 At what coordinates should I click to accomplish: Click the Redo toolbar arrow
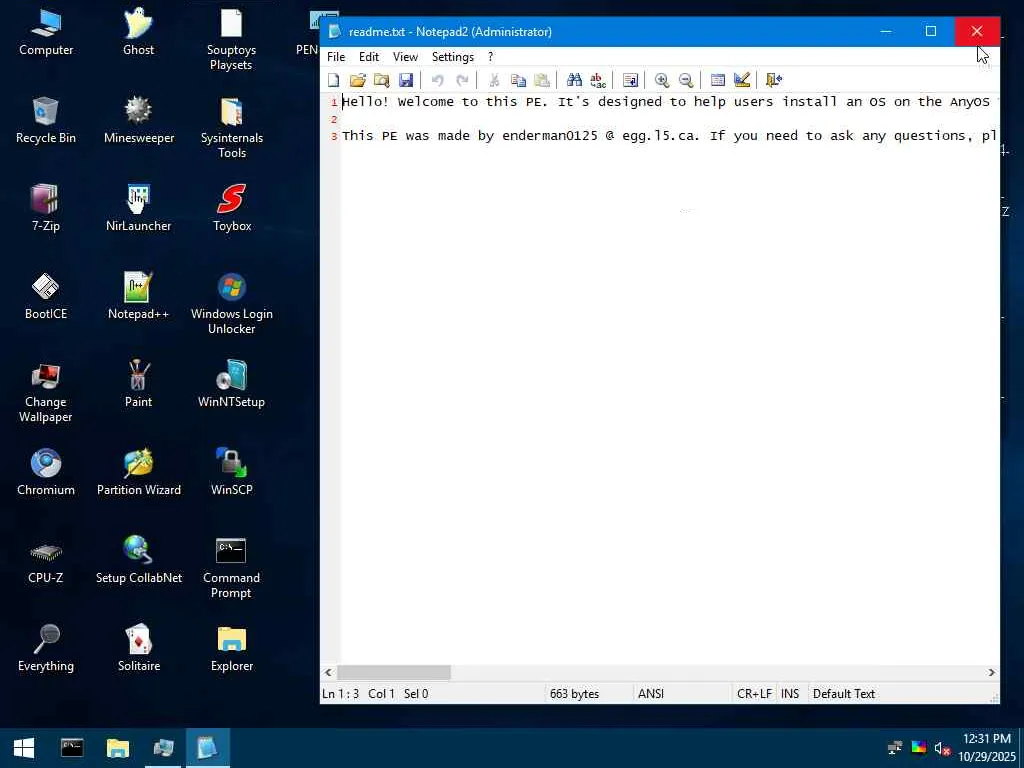462,80
